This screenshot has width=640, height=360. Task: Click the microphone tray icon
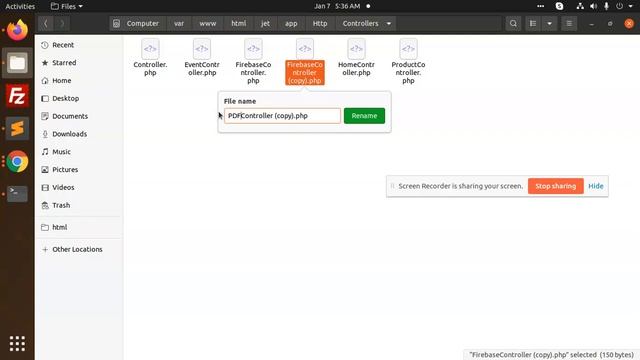point(606,6)
